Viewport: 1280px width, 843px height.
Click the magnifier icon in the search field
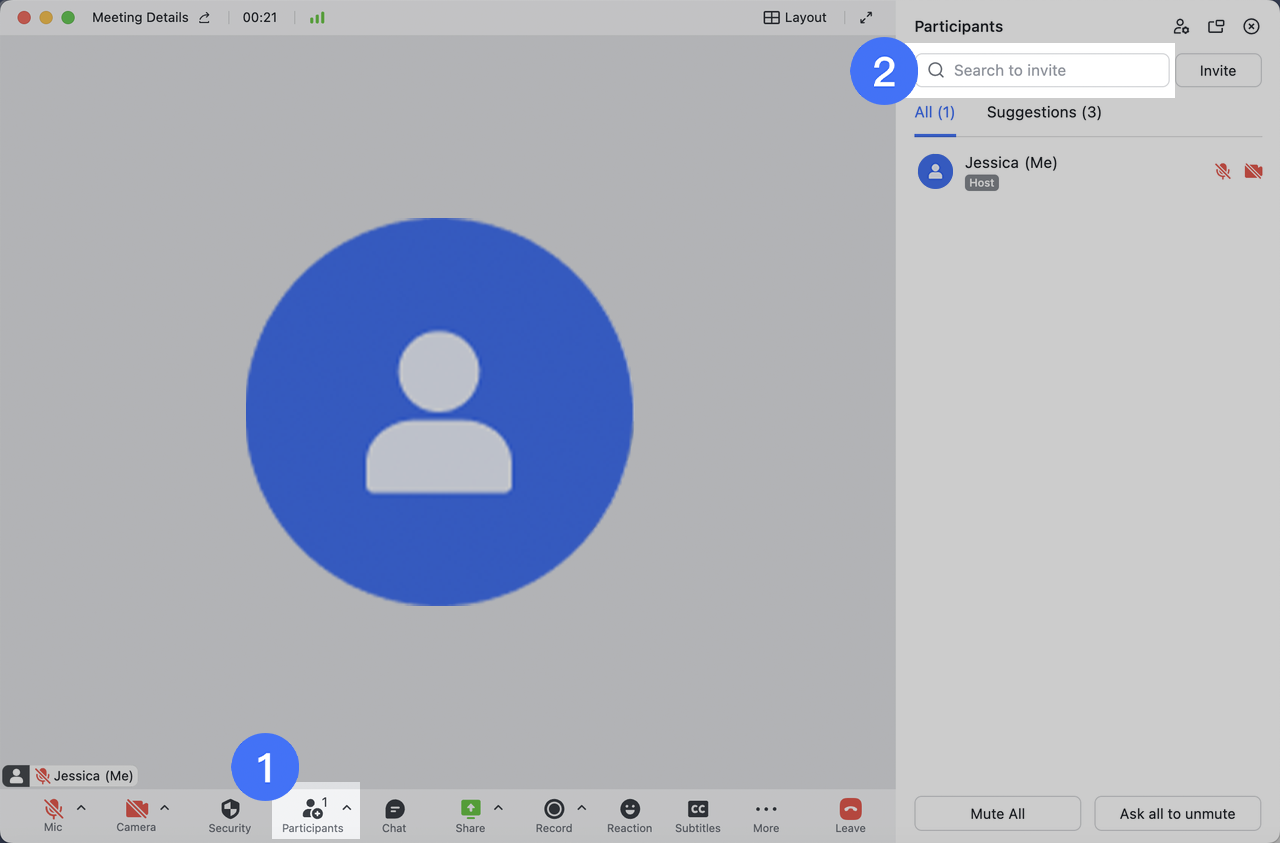click(936, 70)
